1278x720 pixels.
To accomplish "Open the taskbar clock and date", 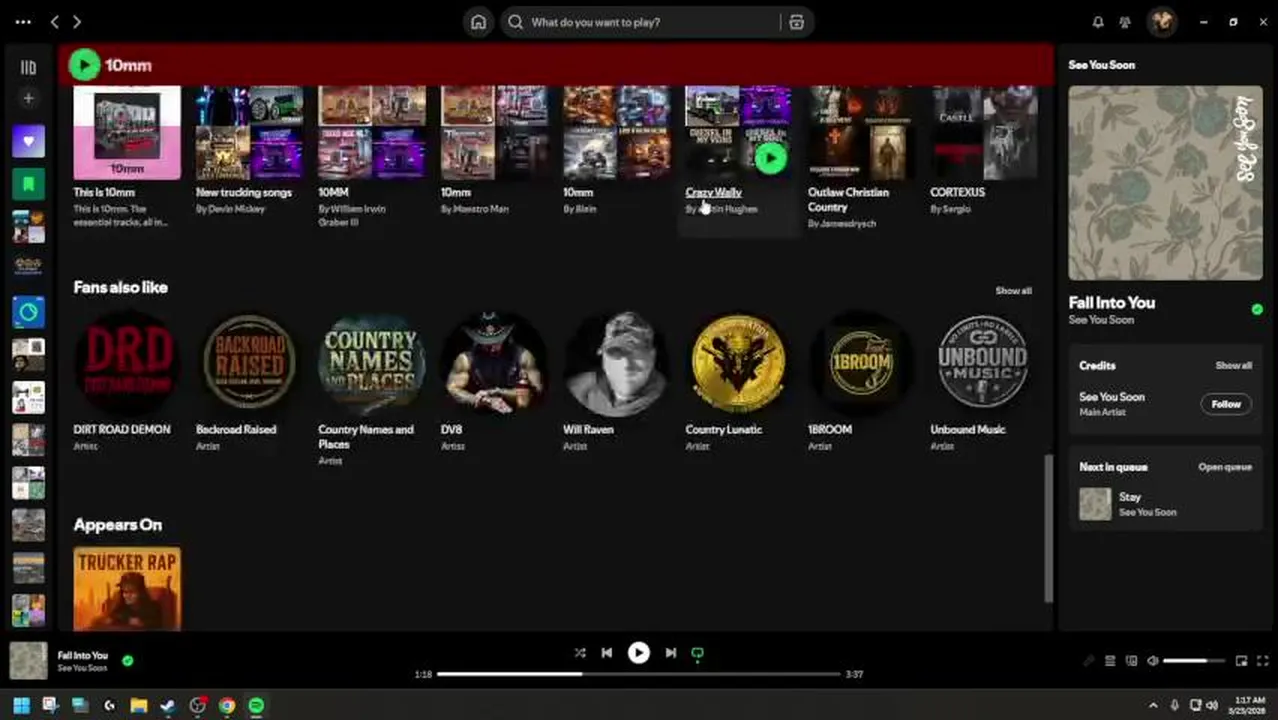I will (1246, 705).
